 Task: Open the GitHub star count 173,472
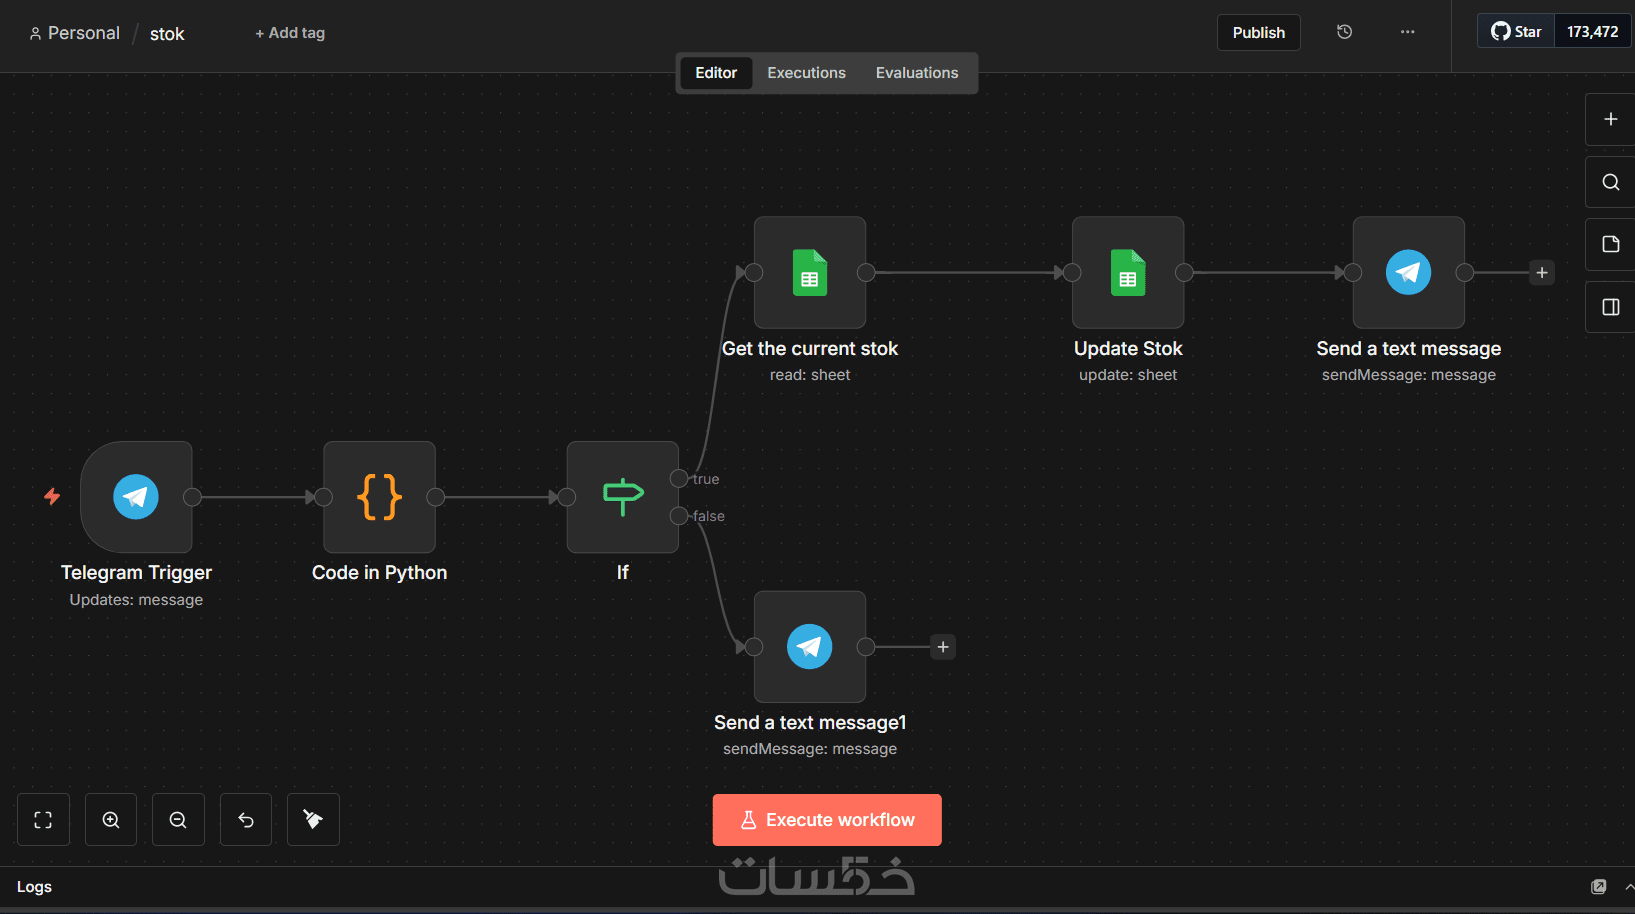pos(1592,32)
